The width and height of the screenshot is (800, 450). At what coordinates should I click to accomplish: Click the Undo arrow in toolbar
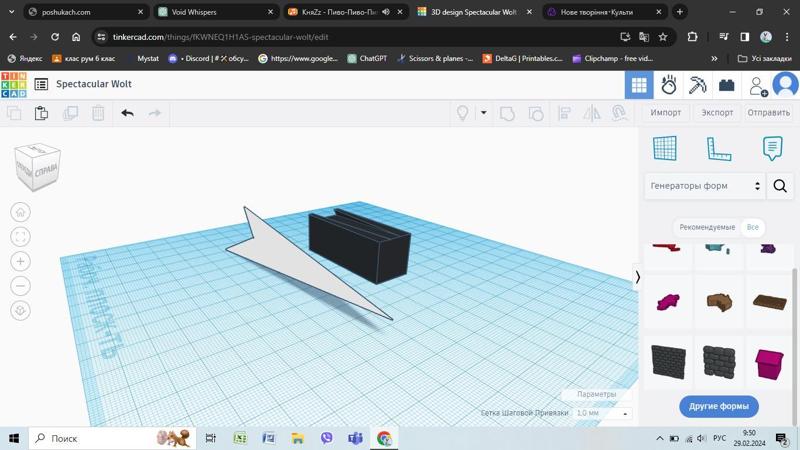pos(127,113)
